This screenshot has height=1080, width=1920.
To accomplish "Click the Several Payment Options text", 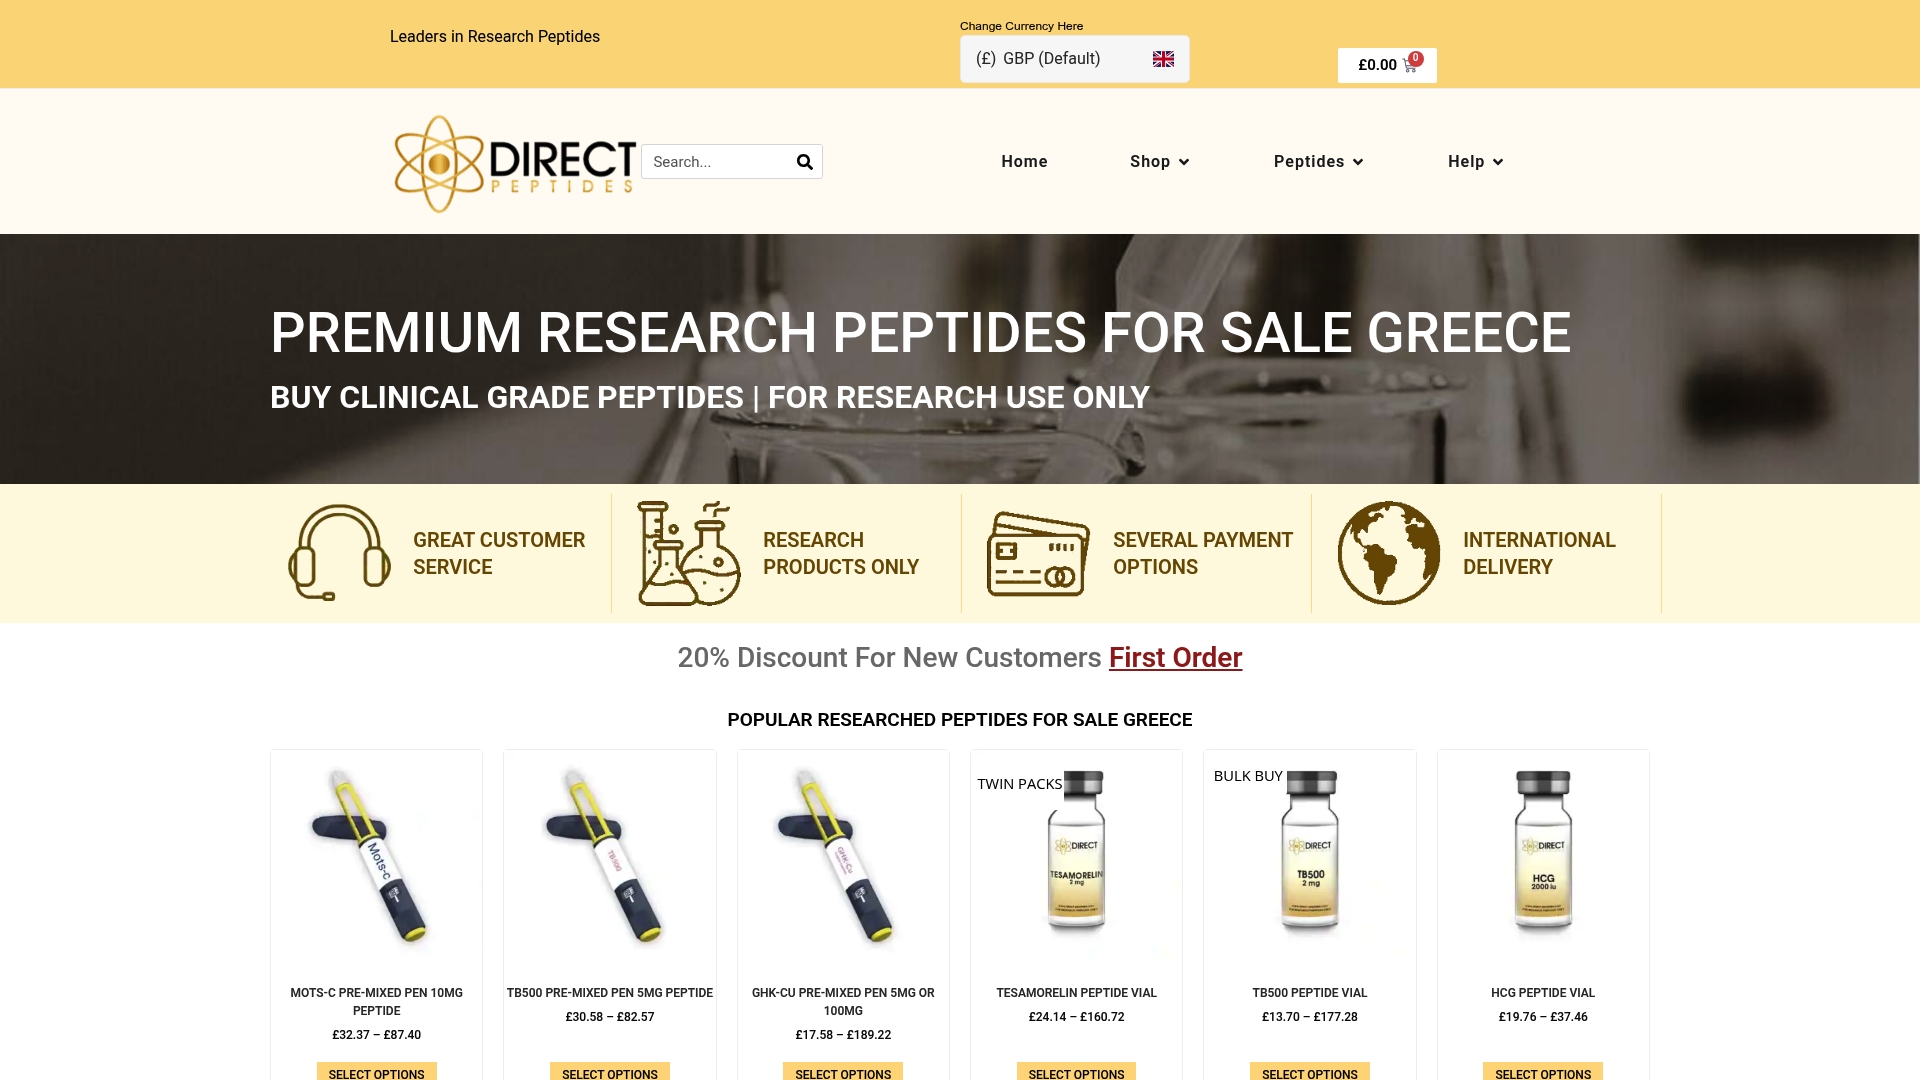I will pyautogui.click(x=1203, y=553).
